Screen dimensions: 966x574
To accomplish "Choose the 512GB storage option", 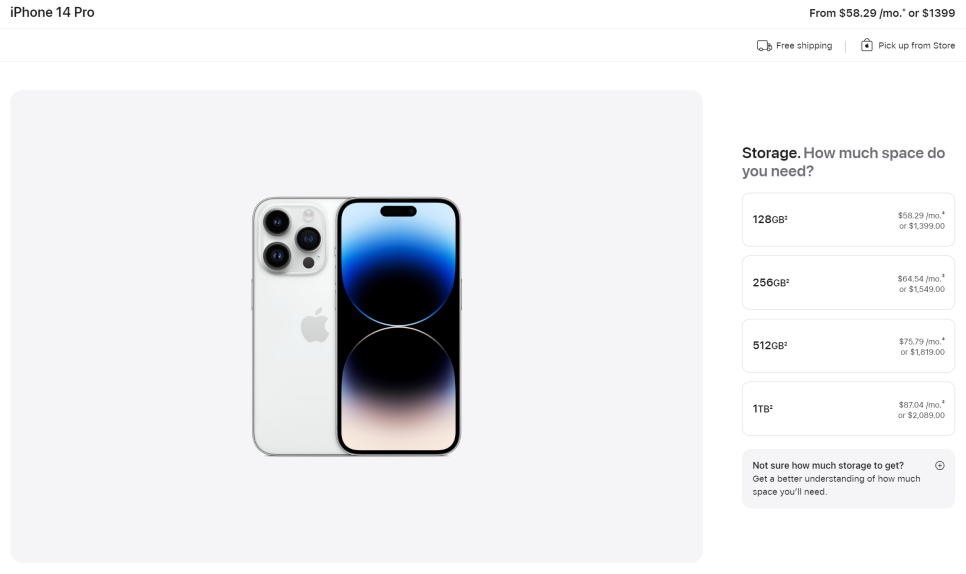I will 848,346.
